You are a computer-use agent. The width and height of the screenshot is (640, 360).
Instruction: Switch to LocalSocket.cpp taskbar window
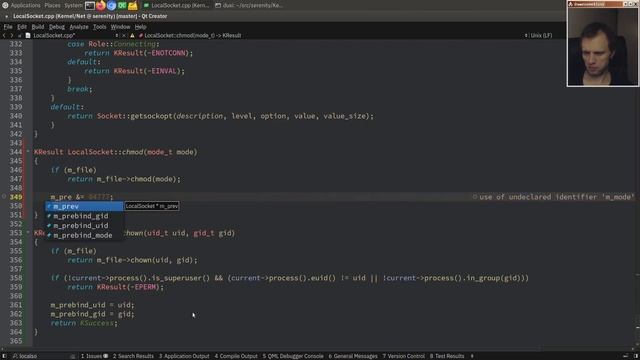tap(176, 5)
